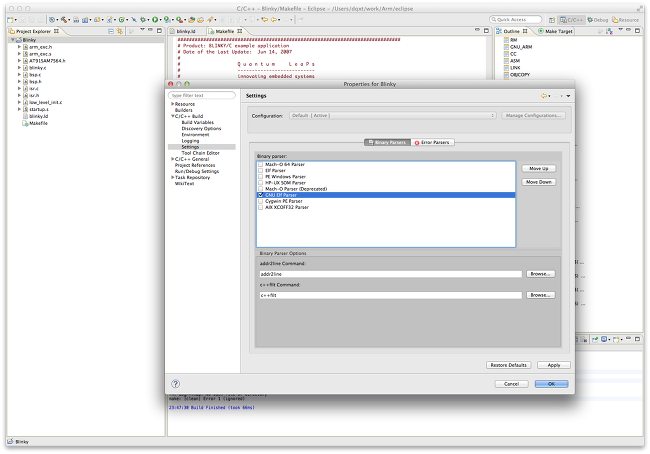Click the Apply button
Viewport: 650px width, 454px height.
(x=554, y=365)
